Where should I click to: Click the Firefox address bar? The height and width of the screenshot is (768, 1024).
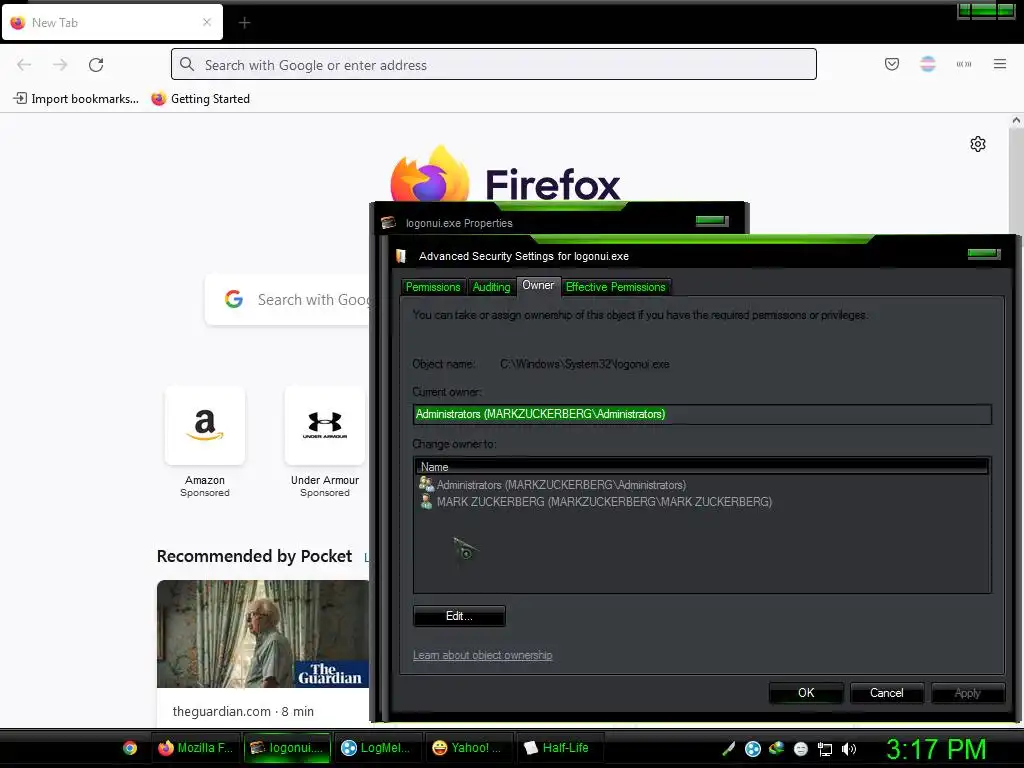pos(494,65)
